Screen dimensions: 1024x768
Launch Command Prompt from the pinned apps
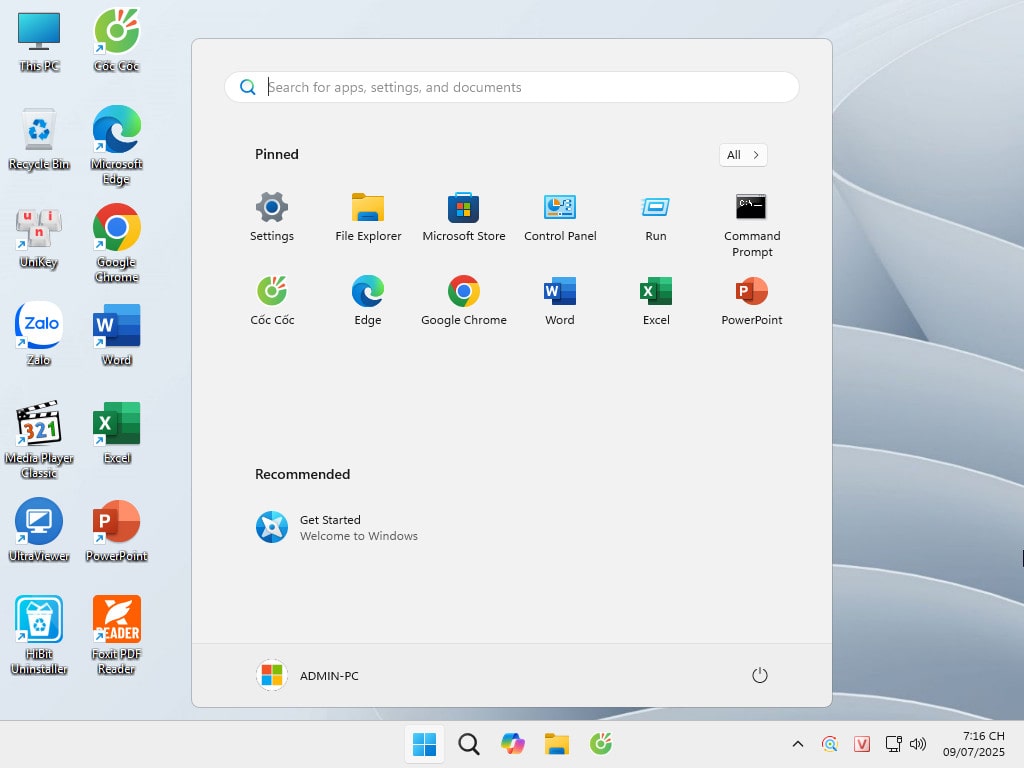coord(752,225)
